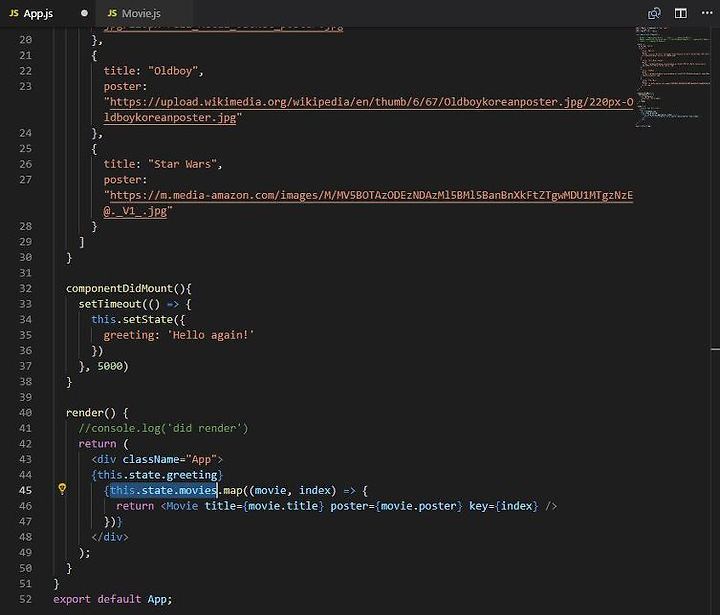Click line number 40 in the gutter
The height and width of the screenshot is (615, 720).
tap(26, 412)
